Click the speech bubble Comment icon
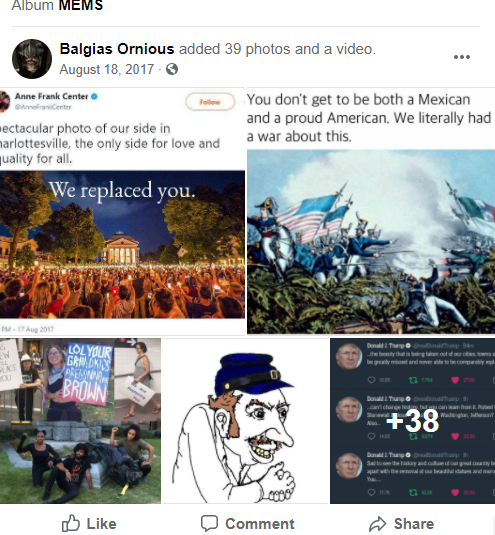Viewport: 495px width, 535px height. [x=209, y=523]
